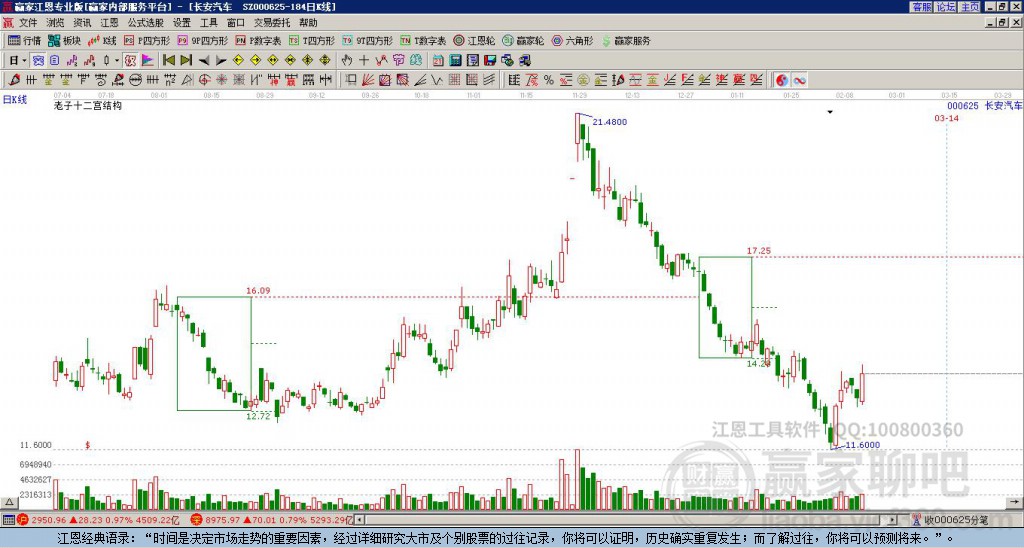
Task: Open the 9P四方形 tool
Action: pos(202,40)
